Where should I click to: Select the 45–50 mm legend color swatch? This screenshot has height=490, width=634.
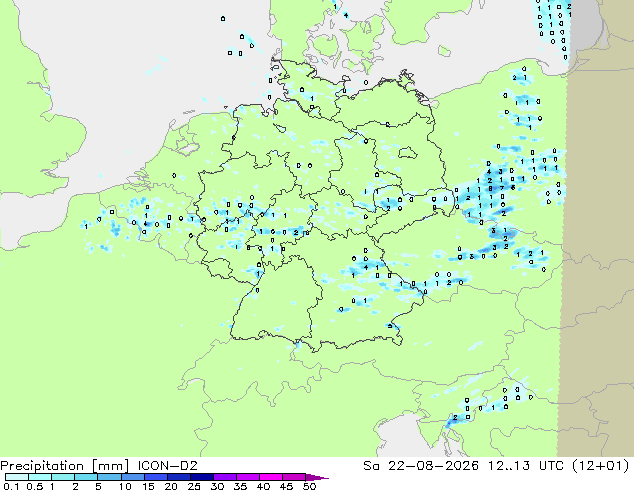pyautogui.click(x=294, y=477)
